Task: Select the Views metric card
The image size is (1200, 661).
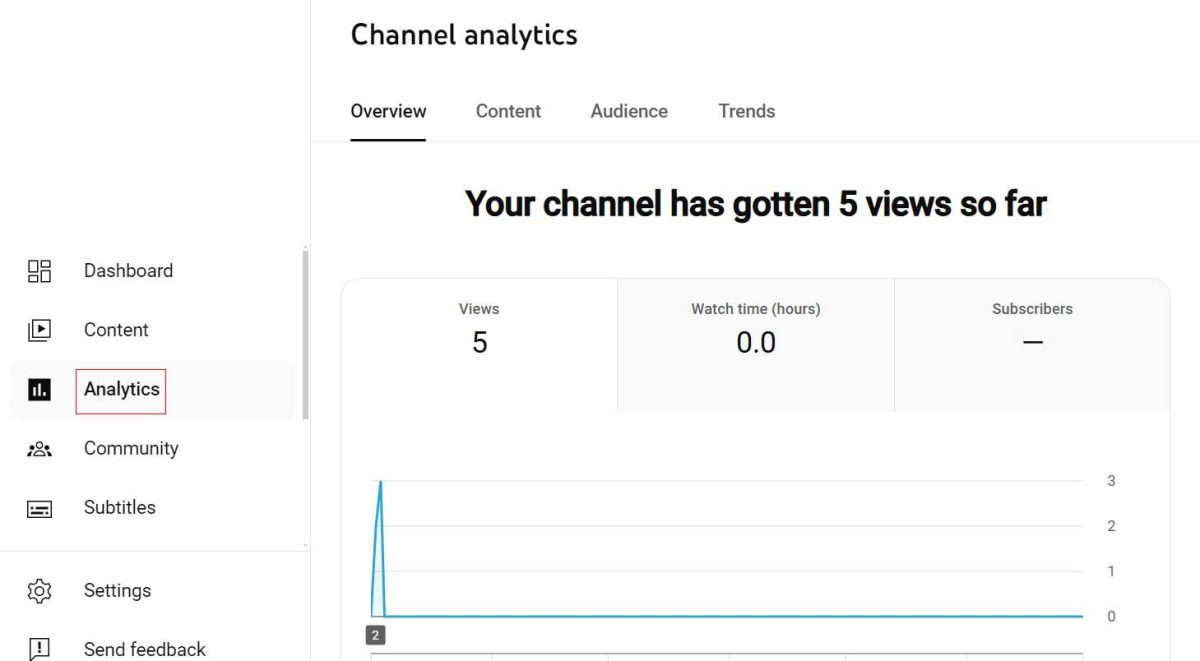Action: [x=479, y=345]
